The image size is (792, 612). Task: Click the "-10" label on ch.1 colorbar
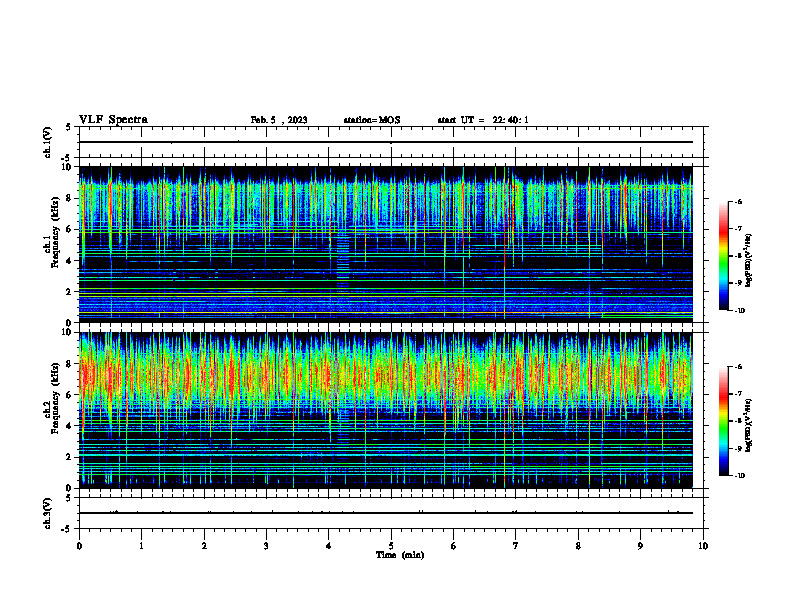point(739,311)
